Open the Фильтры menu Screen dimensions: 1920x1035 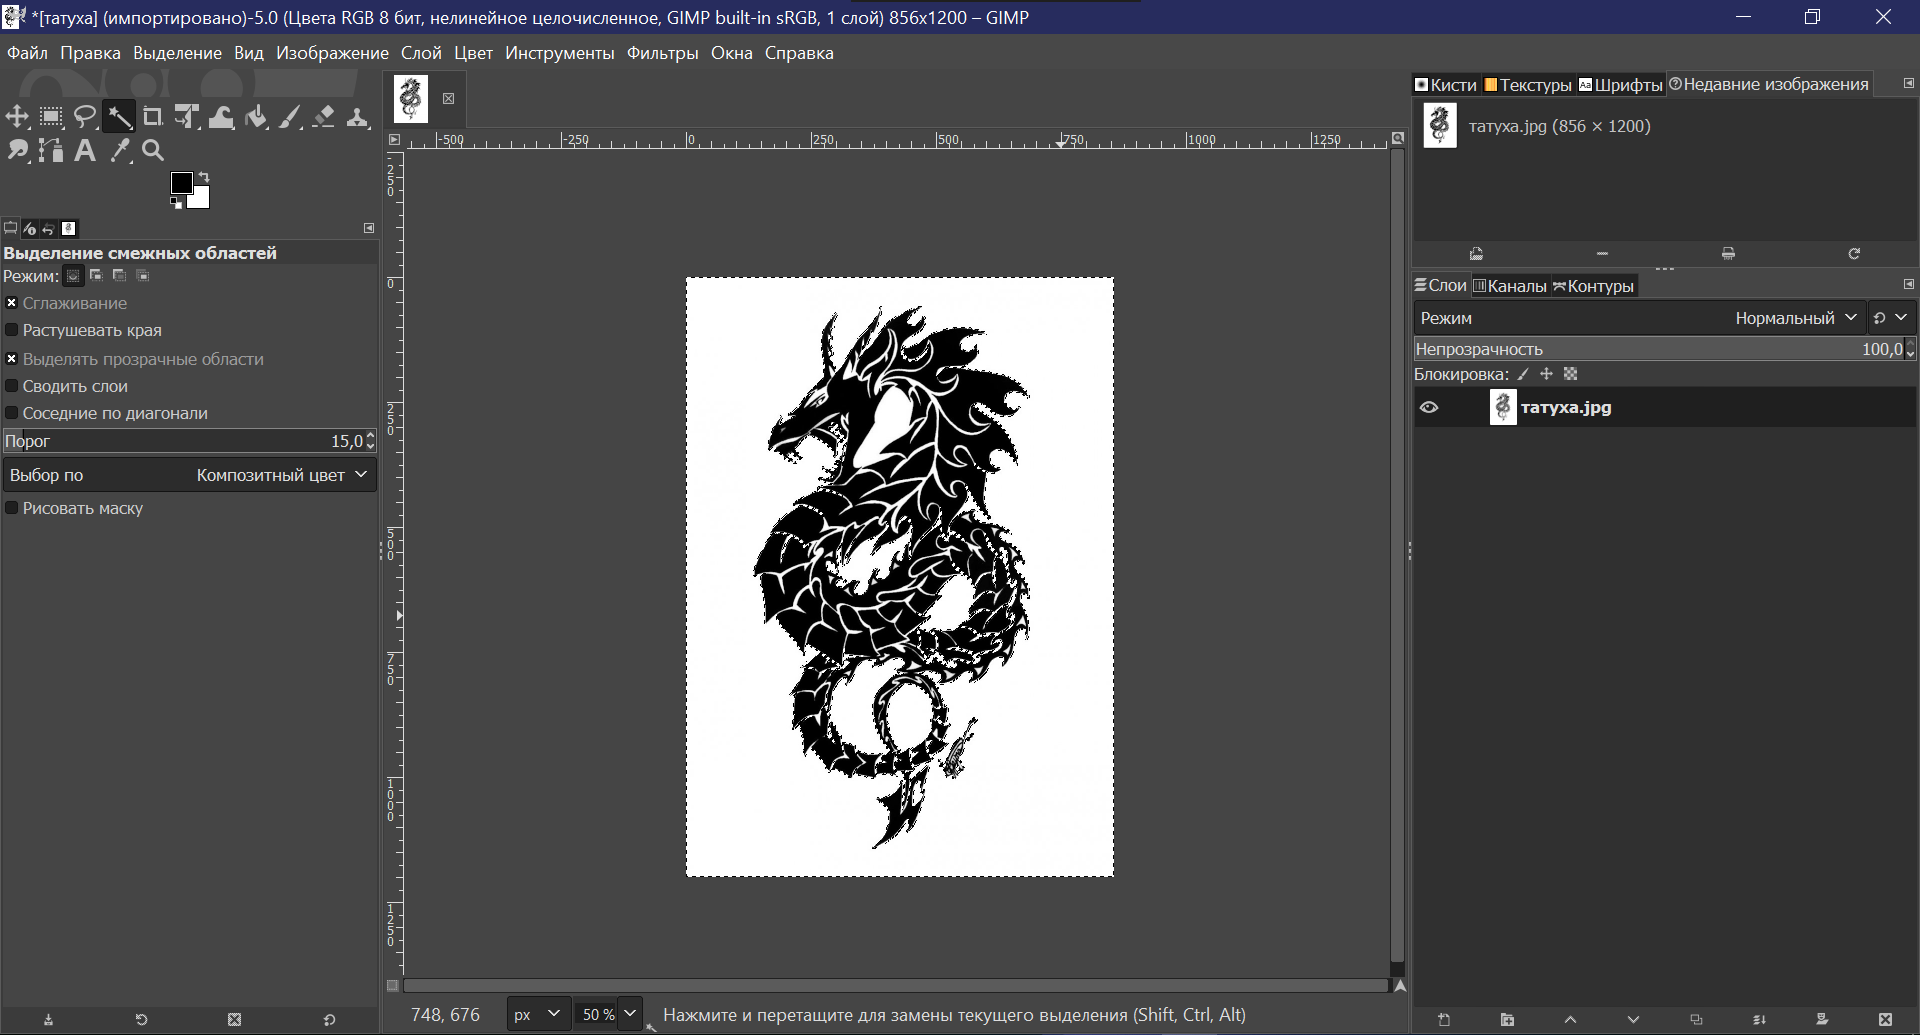662,53
